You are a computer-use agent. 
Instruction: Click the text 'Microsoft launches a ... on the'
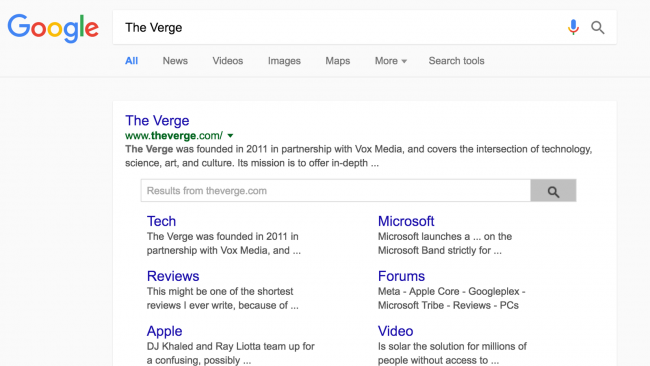tap(445, 237)
